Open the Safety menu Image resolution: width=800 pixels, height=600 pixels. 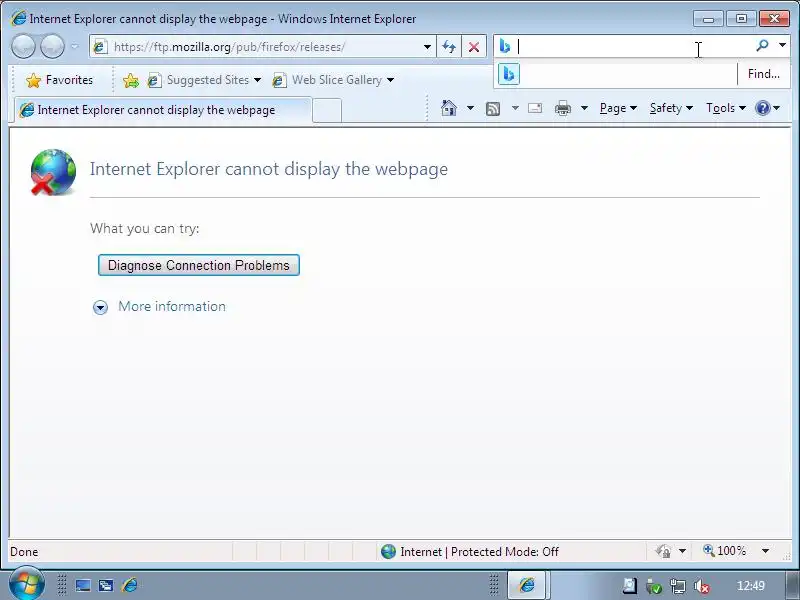point(671,108)
